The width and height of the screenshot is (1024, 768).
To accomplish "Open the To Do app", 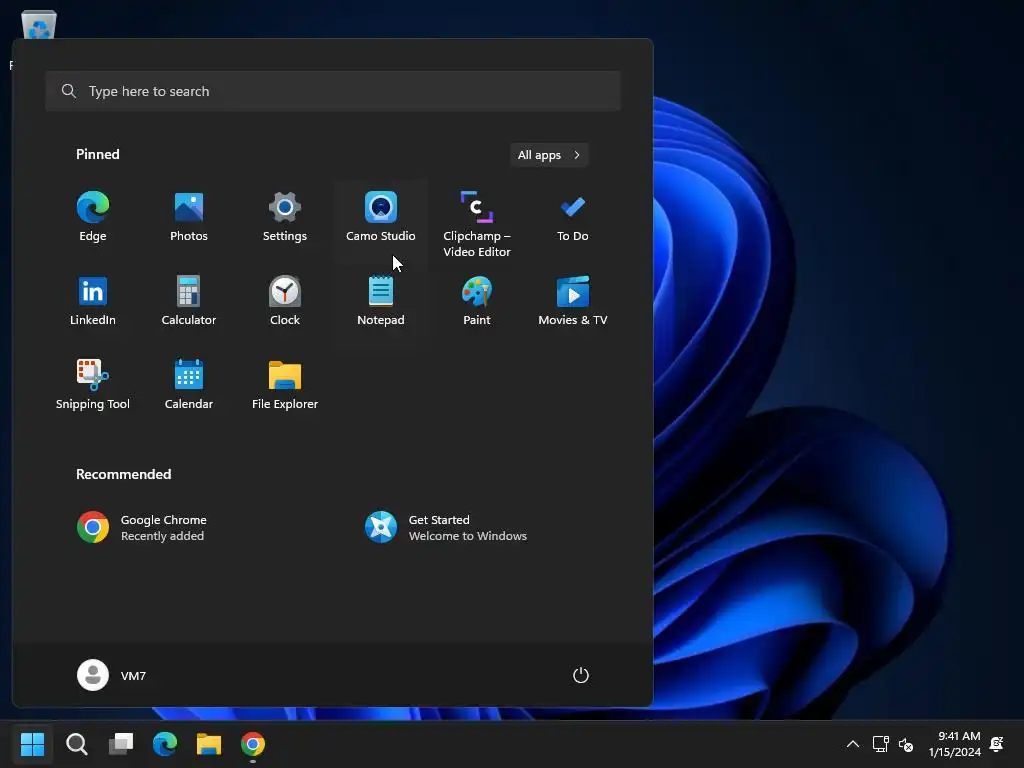I will pyautogui.click(x=573, y=218).
